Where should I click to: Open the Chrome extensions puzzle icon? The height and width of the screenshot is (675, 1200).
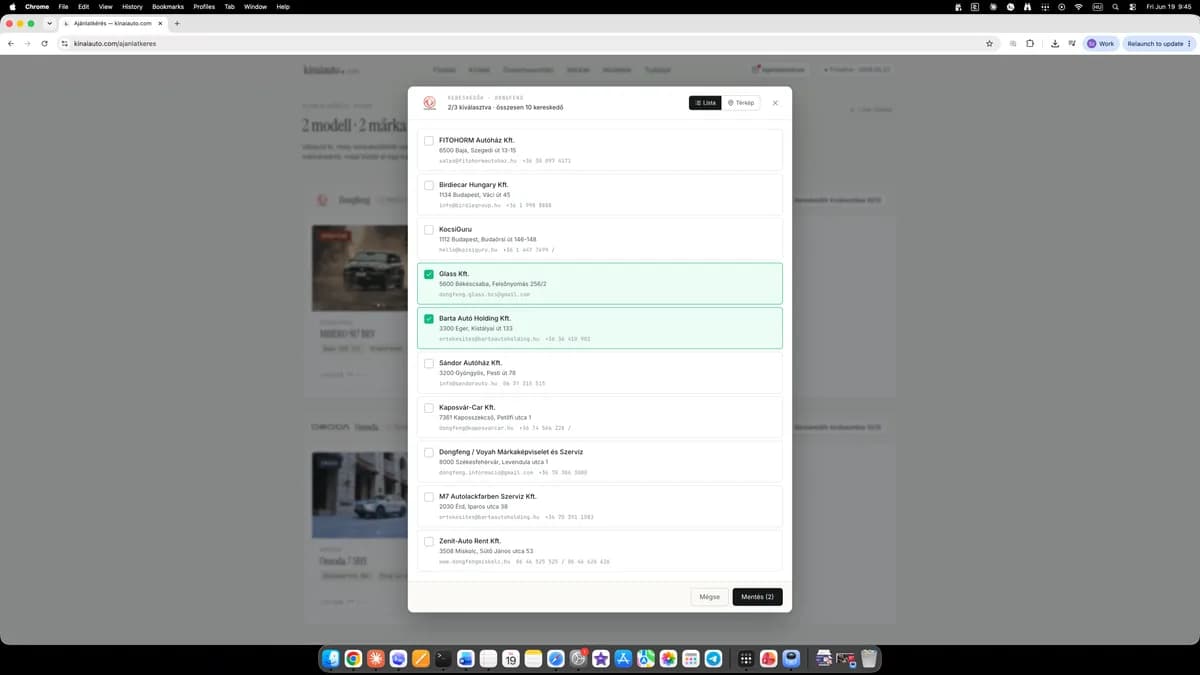[x=1030, y=44]
